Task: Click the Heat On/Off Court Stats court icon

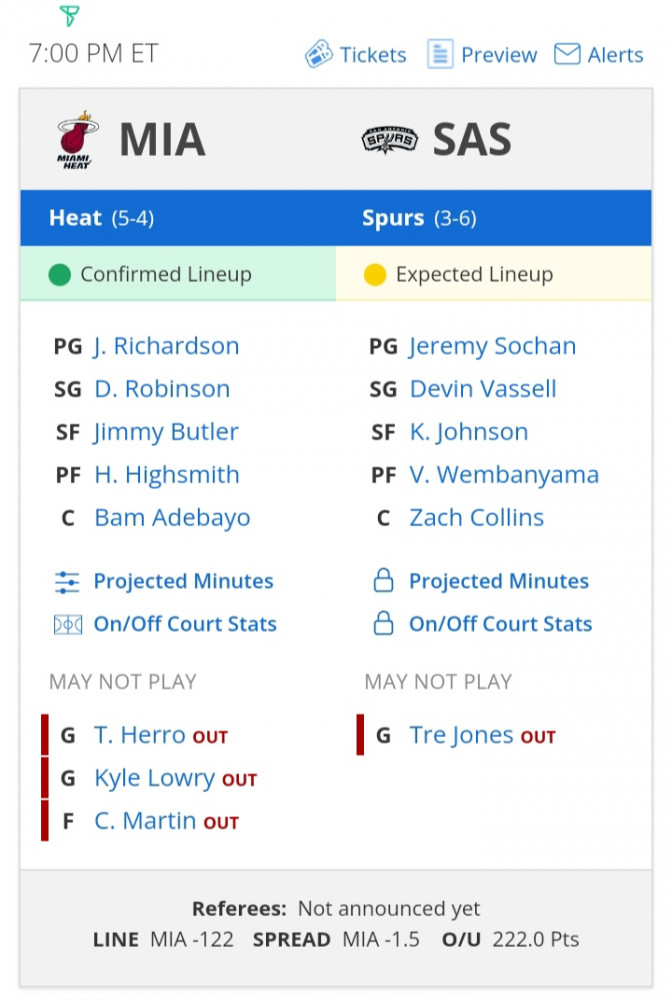Action: (68, 624)
